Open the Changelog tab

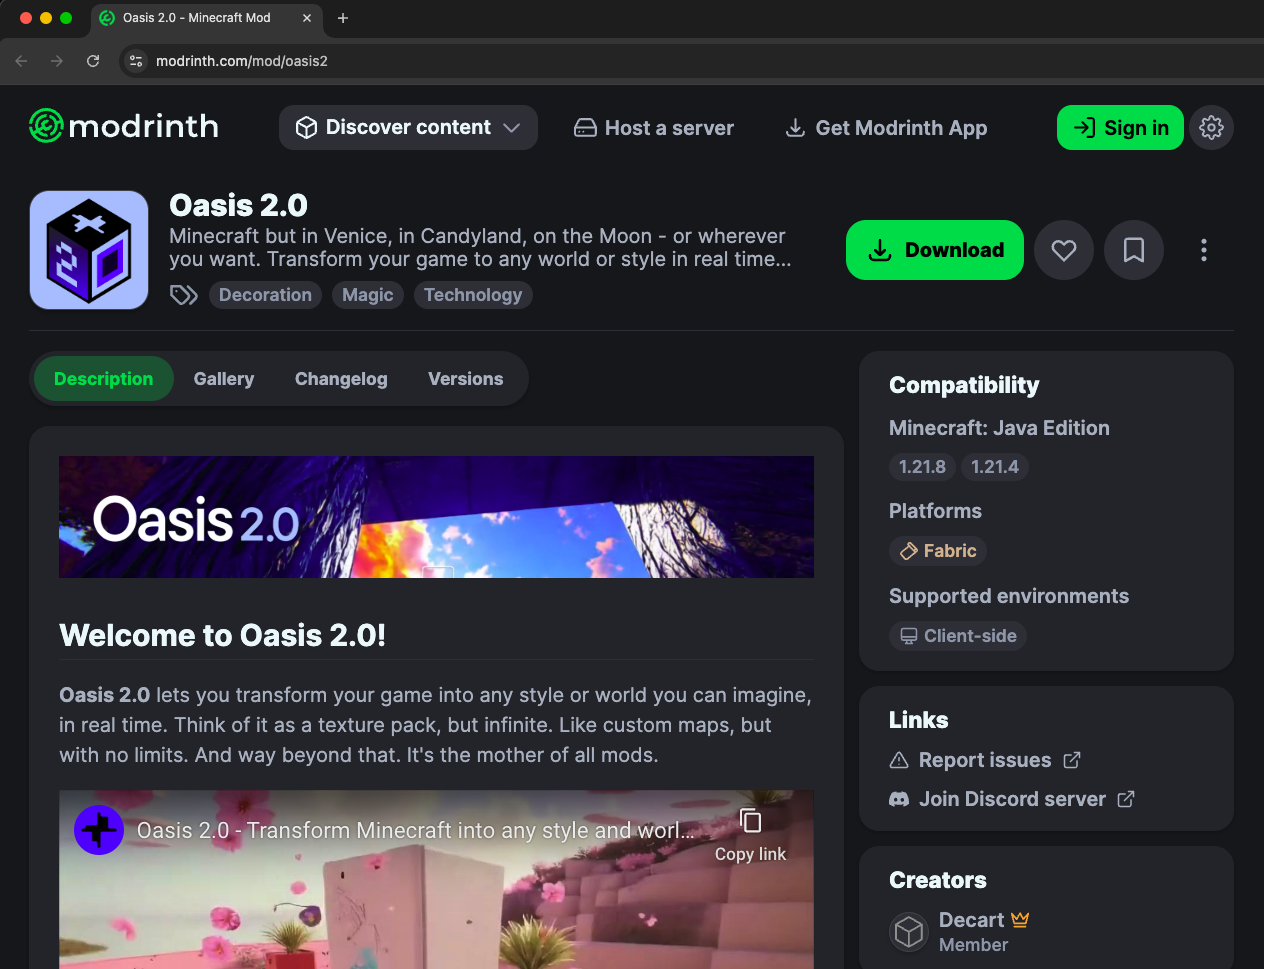341,379
